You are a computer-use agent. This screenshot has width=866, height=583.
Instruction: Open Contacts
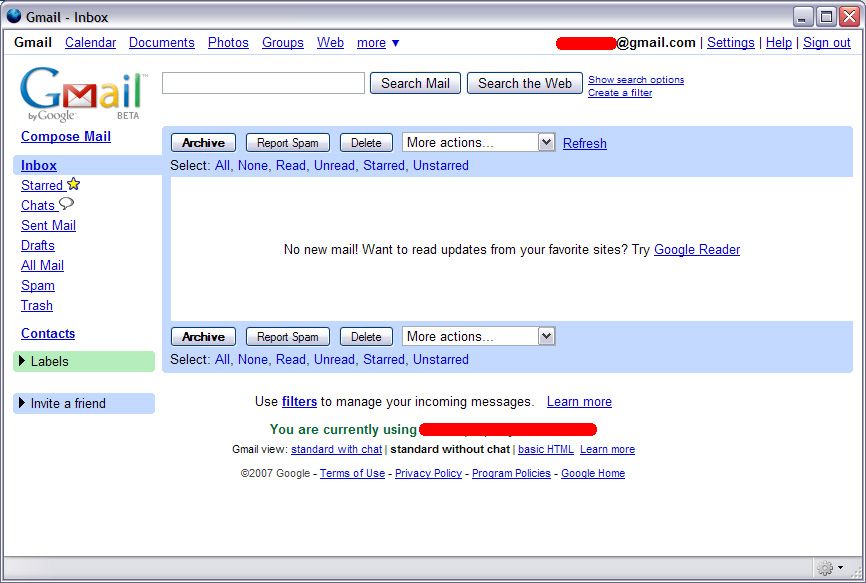point(48,333)
